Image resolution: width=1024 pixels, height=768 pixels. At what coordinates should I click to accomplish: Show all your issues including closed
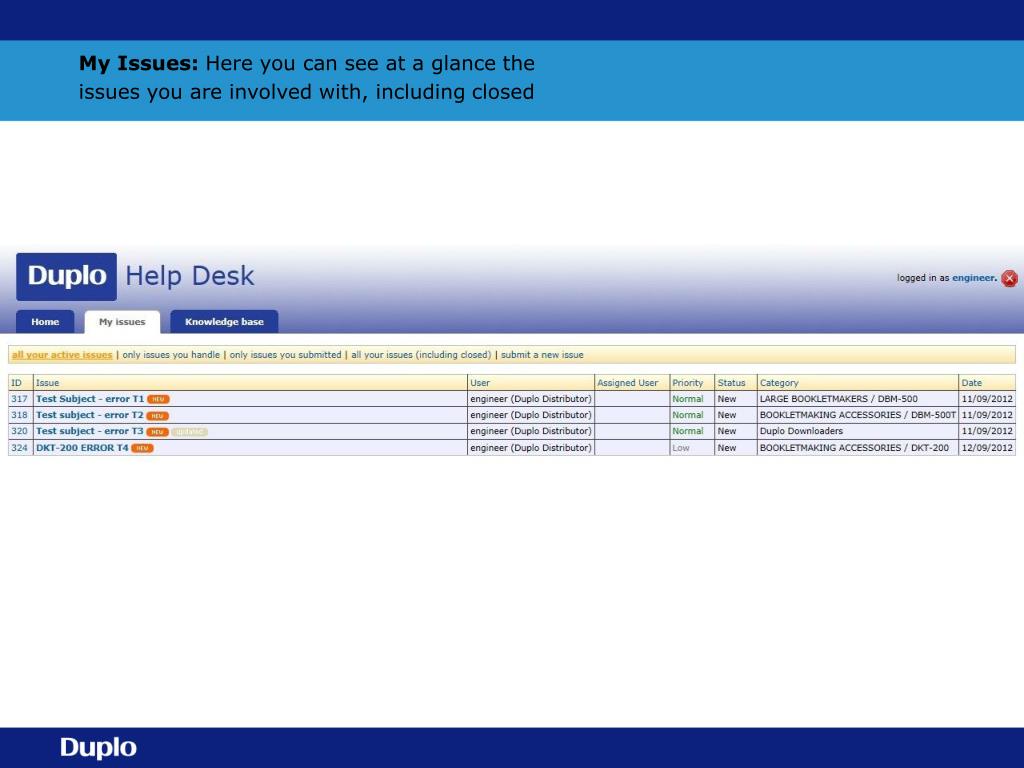click(421, 355)
